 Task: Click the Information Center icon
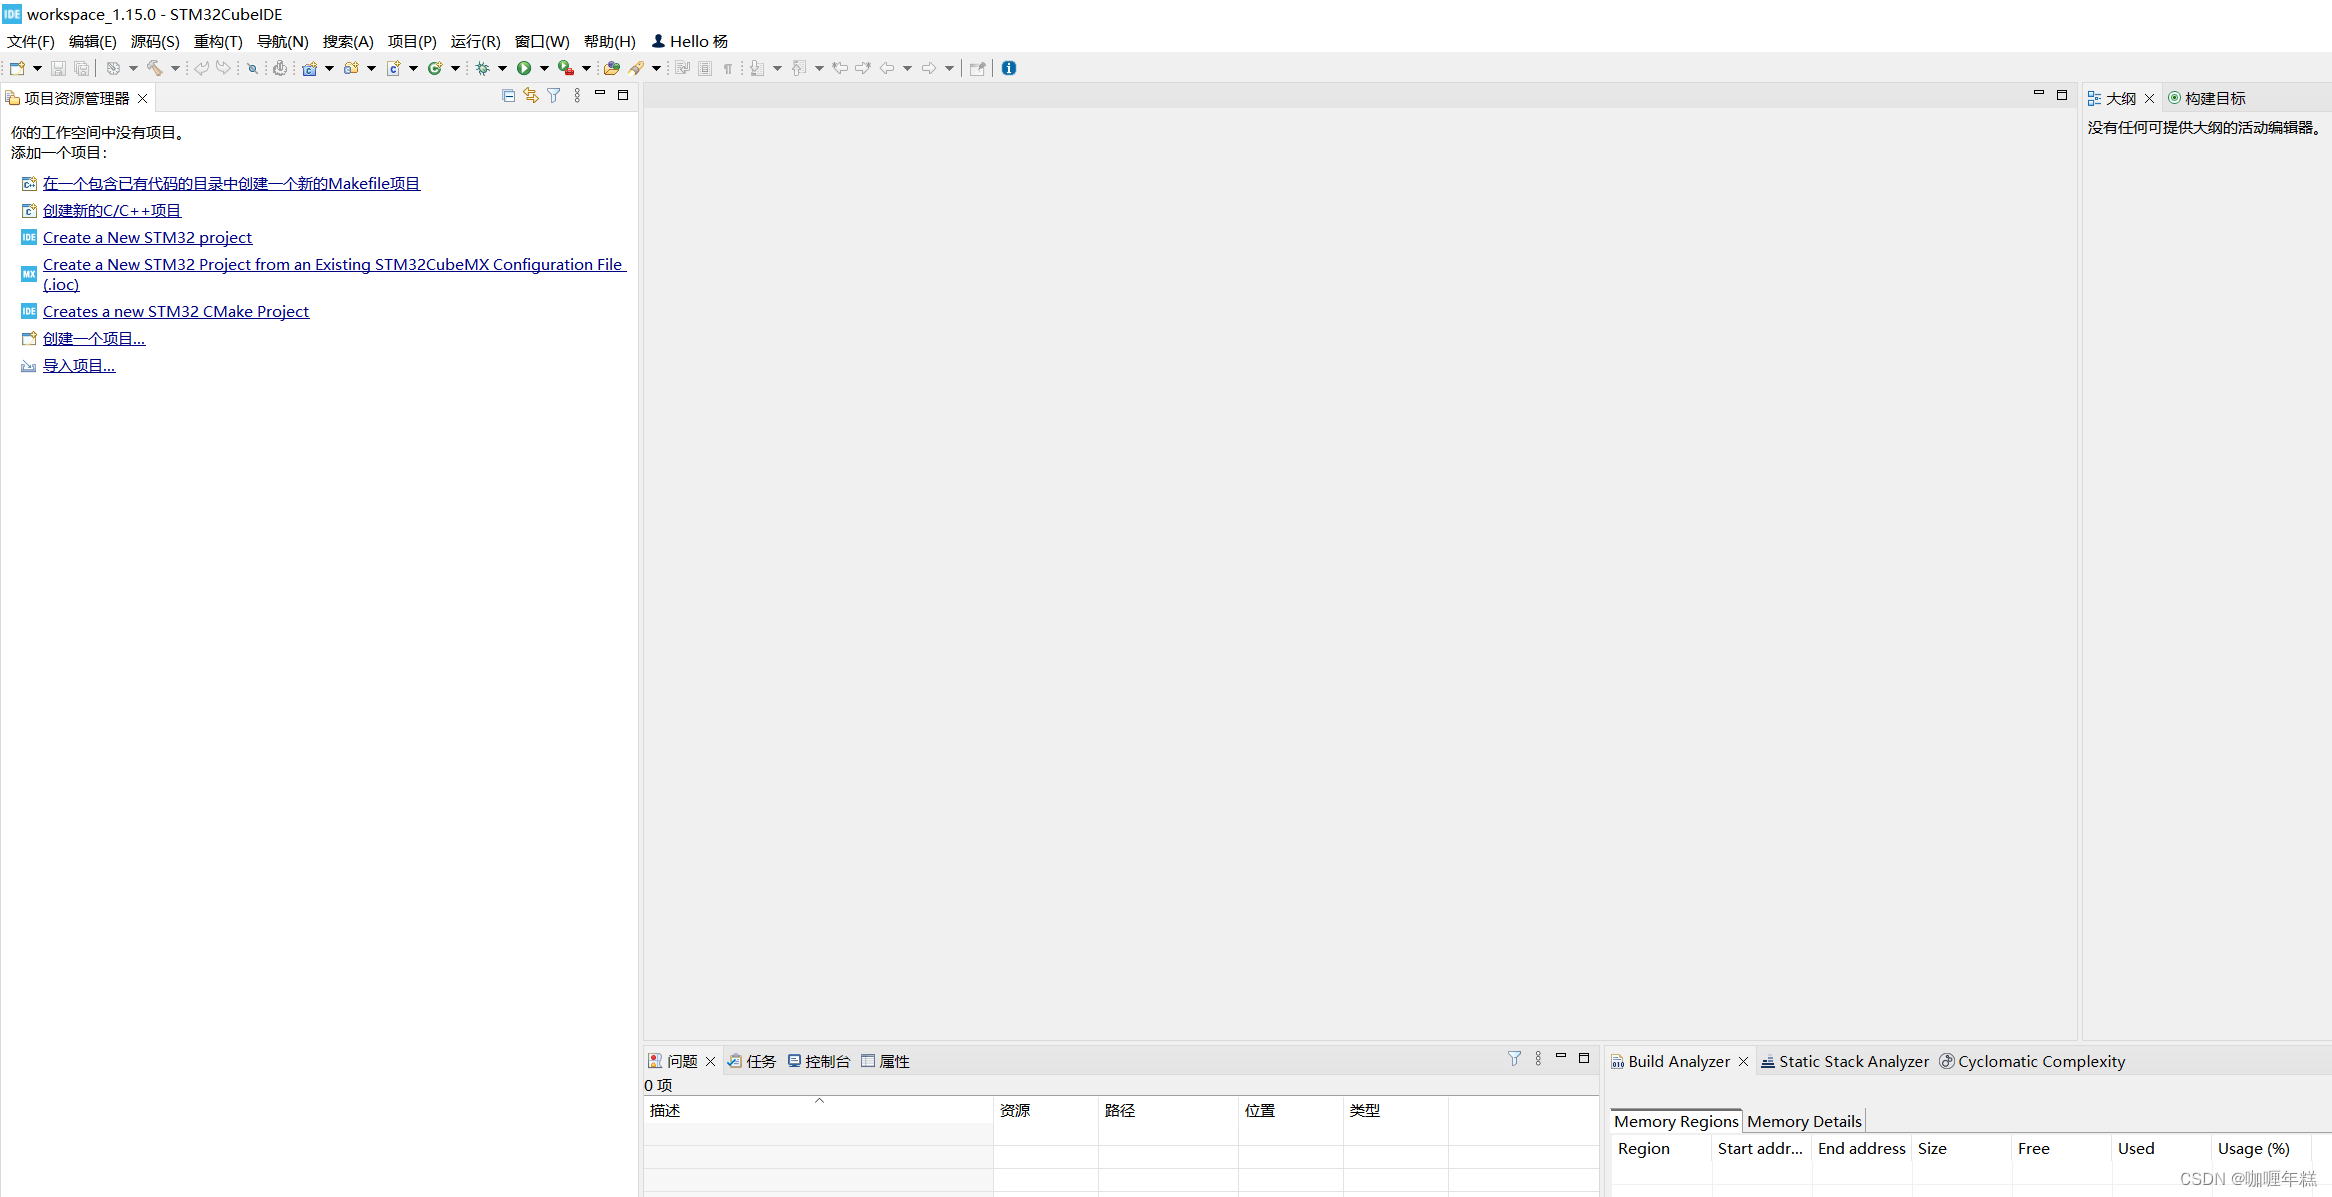pyautogui.click(x=1009, y=68)
